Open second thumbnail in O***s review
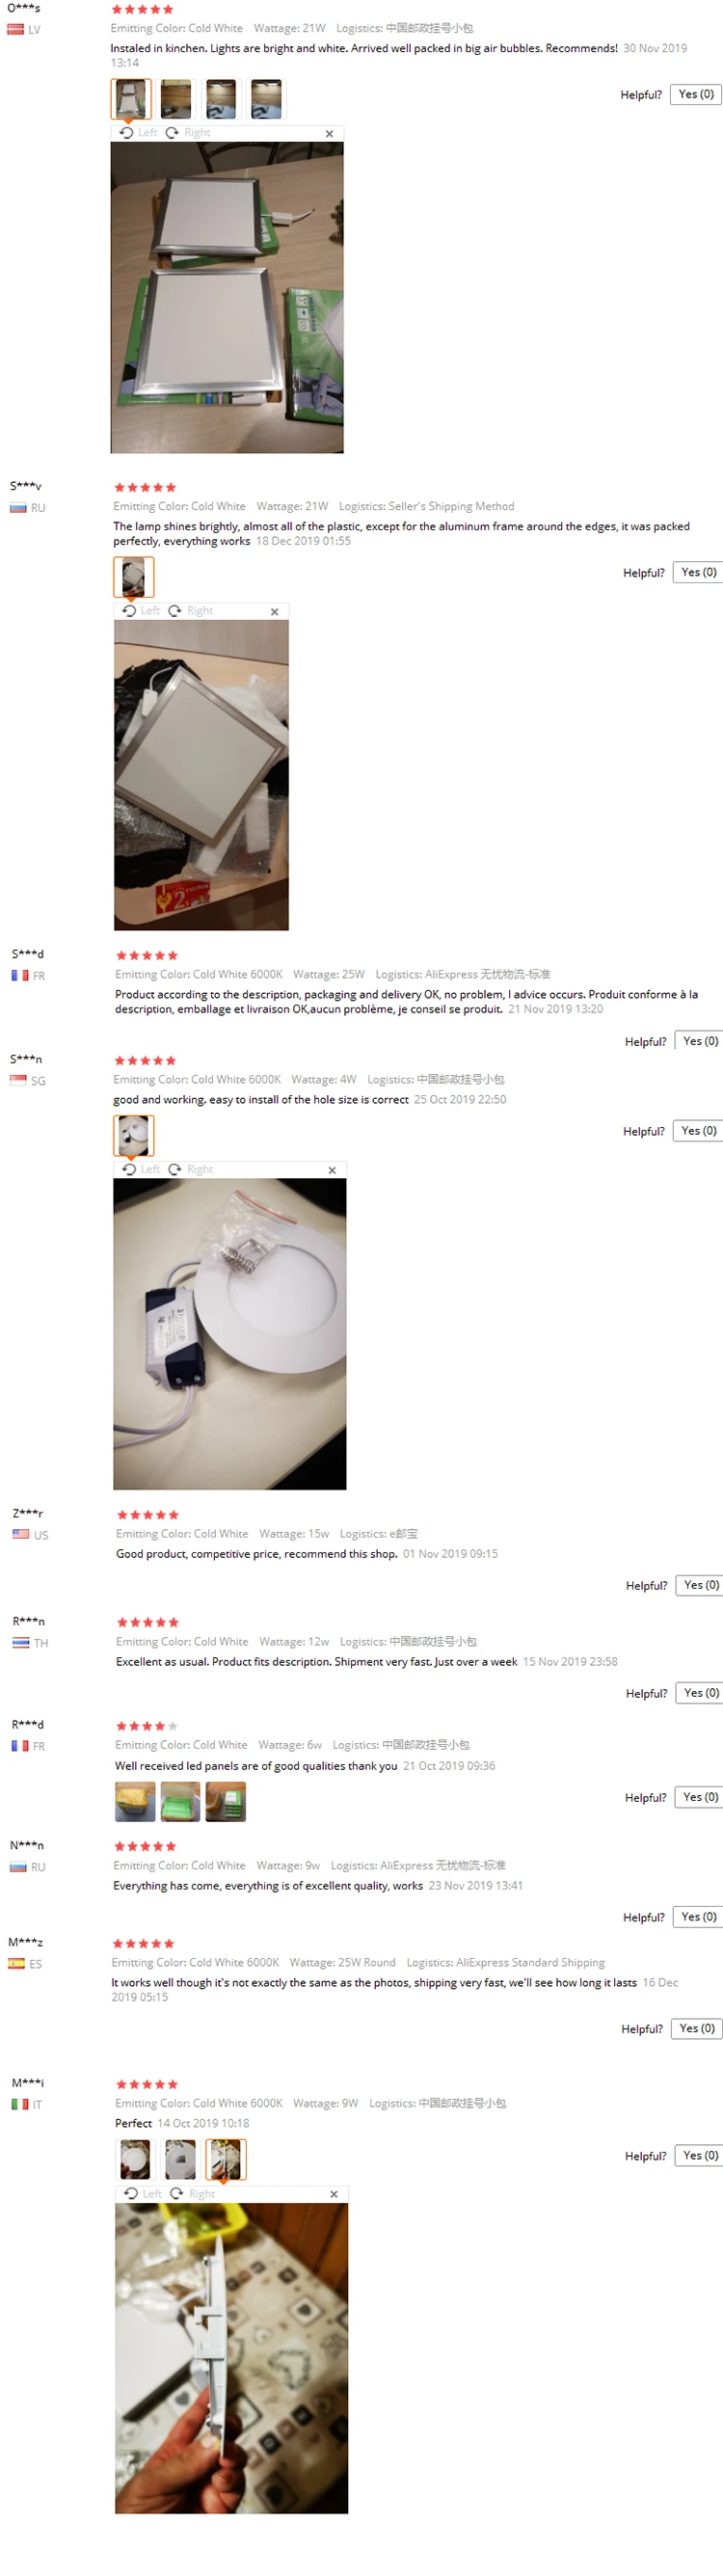 [x=176, y=99]
